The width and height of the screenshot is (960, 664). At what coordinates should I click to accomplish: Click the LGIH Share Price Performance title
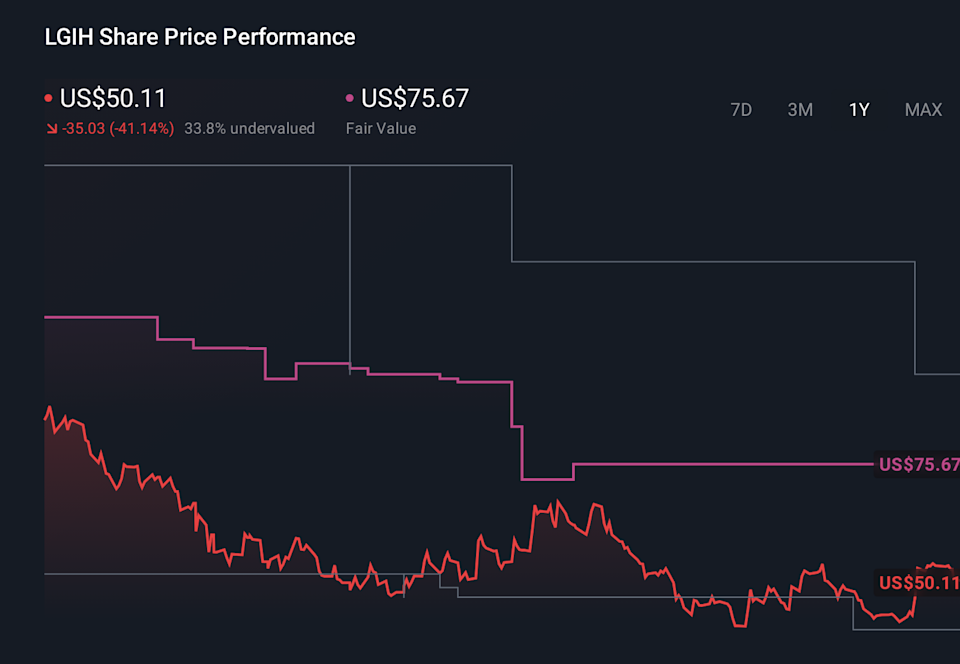[199, 37]
